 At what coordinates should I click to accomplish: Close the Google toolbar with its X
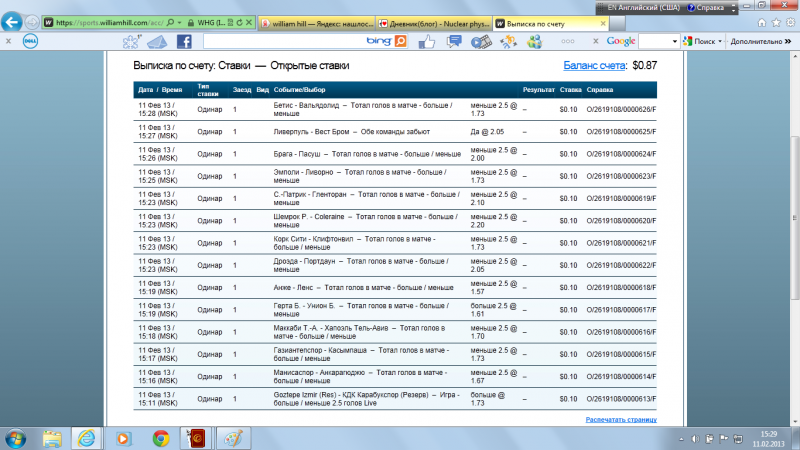[595, 41]
